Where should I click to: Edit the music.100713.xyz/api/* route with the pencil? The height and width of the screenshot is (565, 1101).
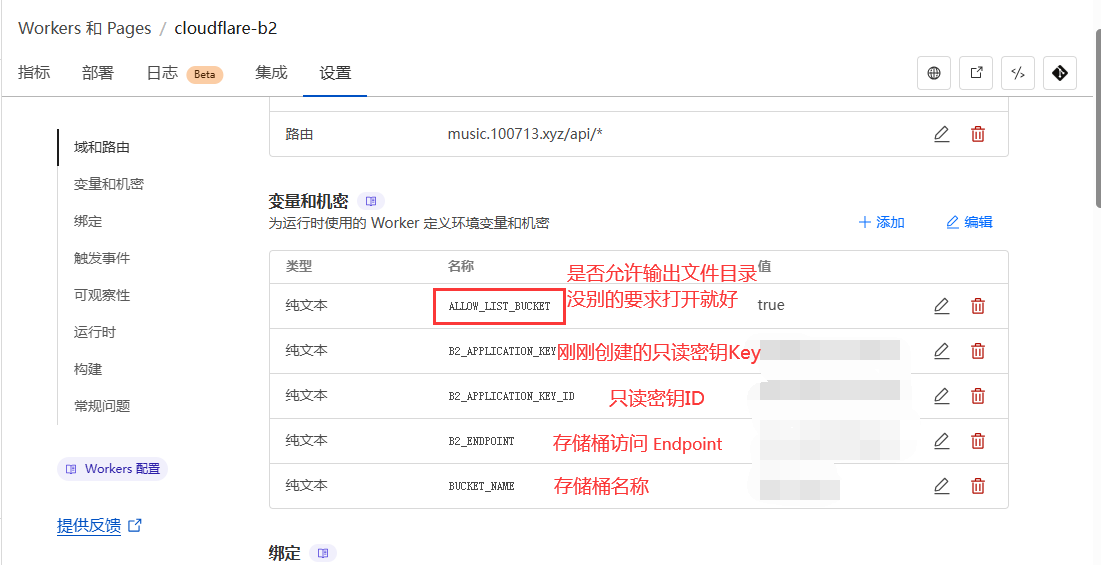coord(941,134)
